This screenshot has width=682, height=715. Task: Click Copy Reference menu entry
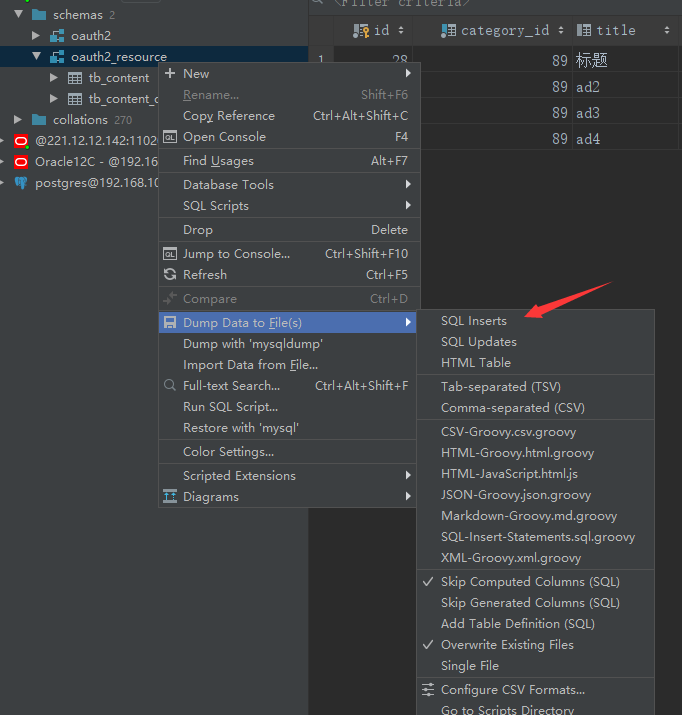289,116
